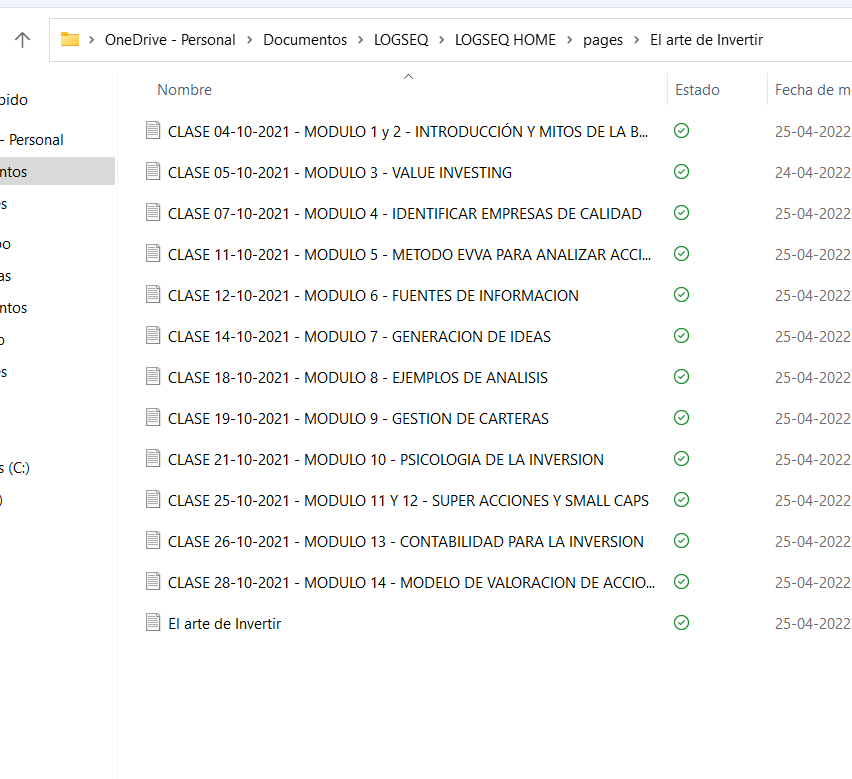Expand chevron after OneDrive - Personal breadcrumb
The image size is (852, 779).
pyautogui.click(x=249, y=40)
